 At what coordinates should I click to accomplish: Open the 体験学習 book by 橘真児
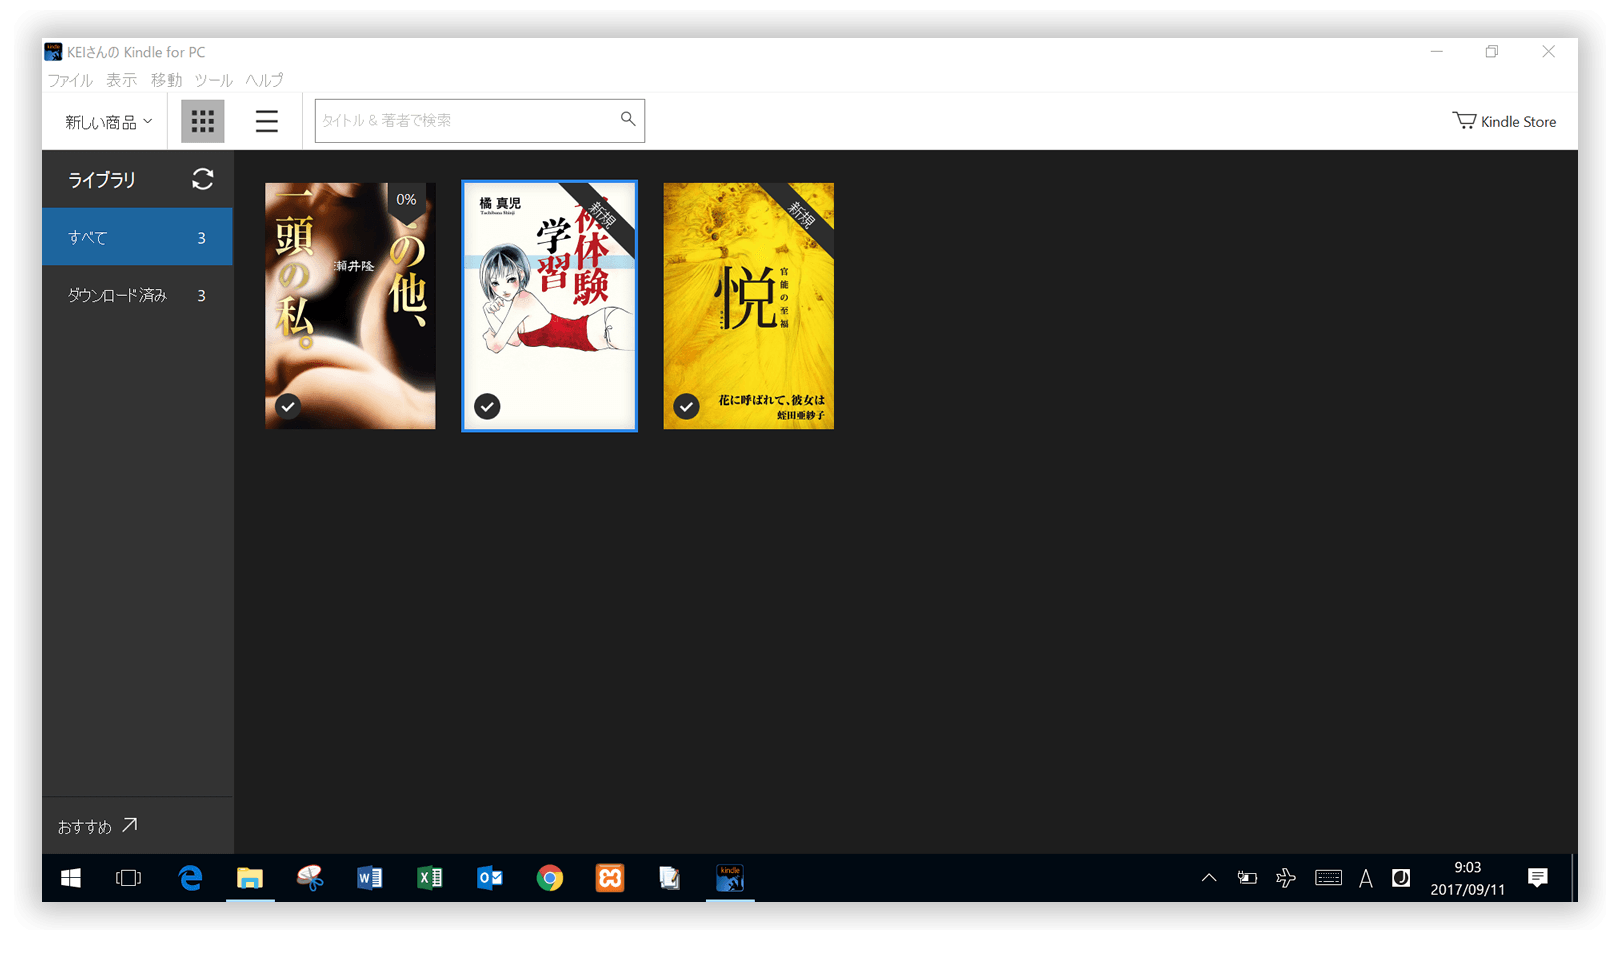(x=549, y=306)
